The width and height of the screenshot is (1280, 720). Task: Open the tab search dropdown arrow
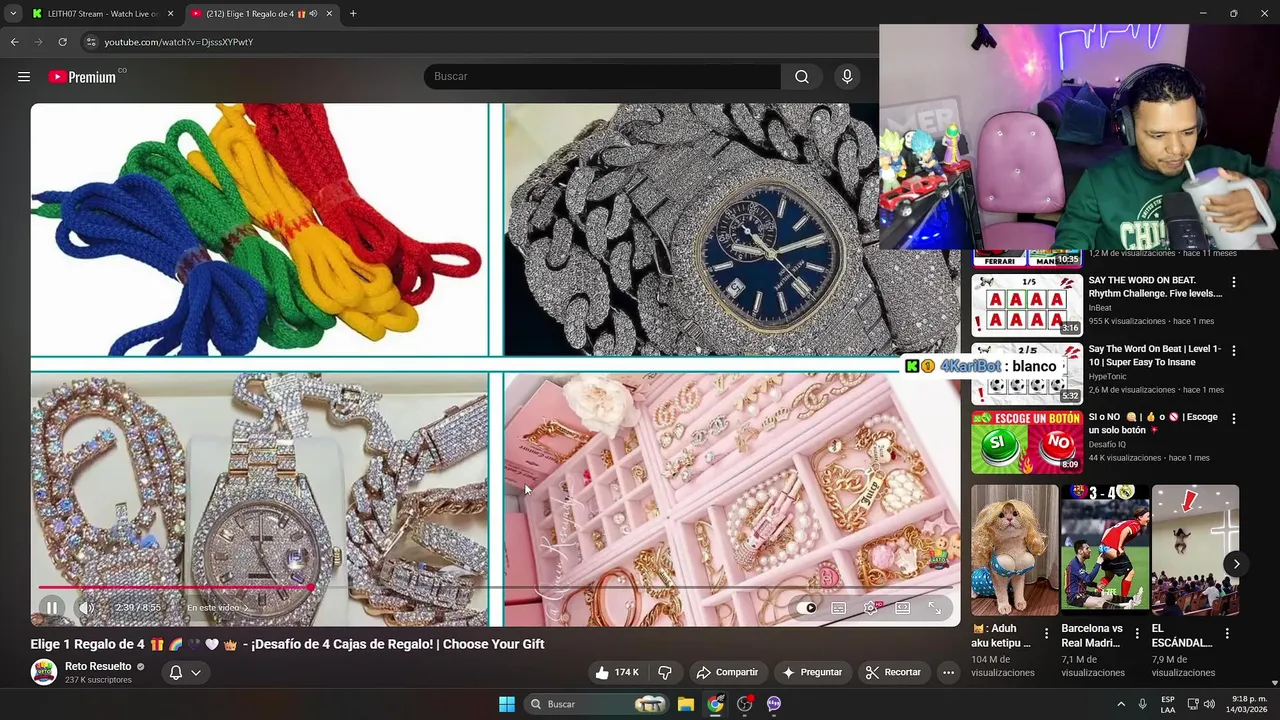(13, 14)
